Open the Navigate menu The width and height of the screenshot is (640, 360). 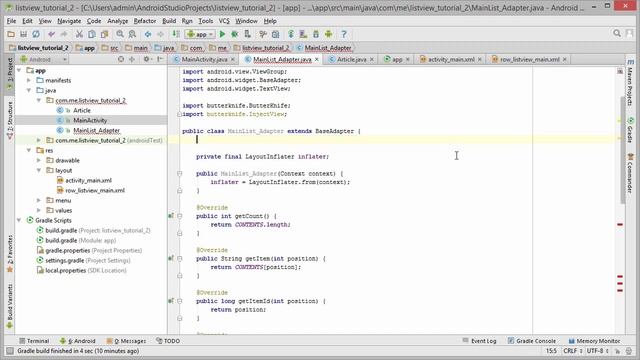click(x=69, y=21)
